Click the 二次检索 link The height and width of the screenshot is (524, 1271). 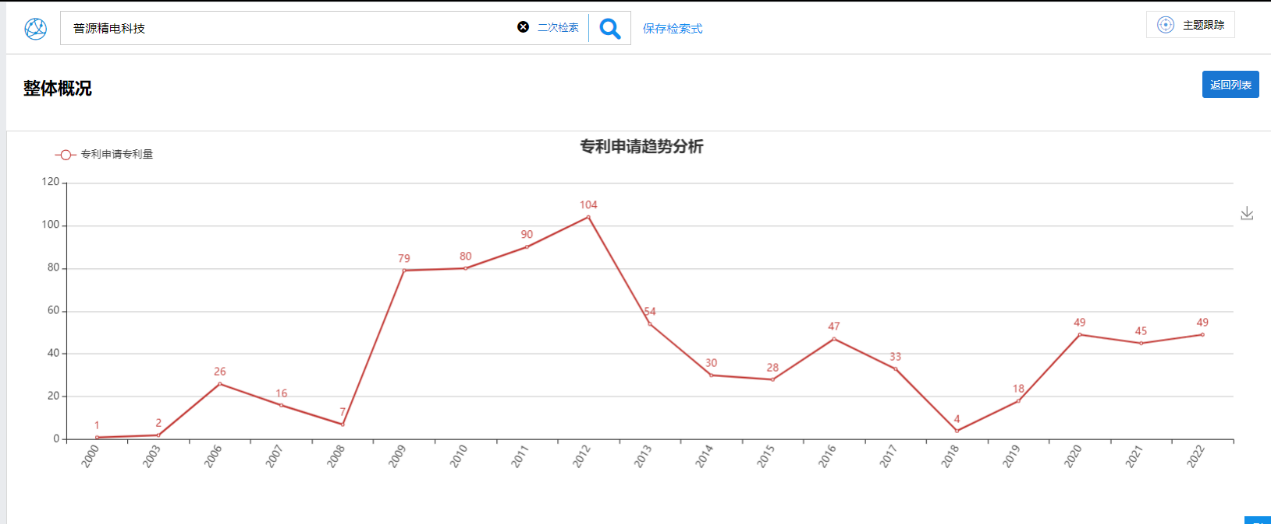tap(558, 28)
